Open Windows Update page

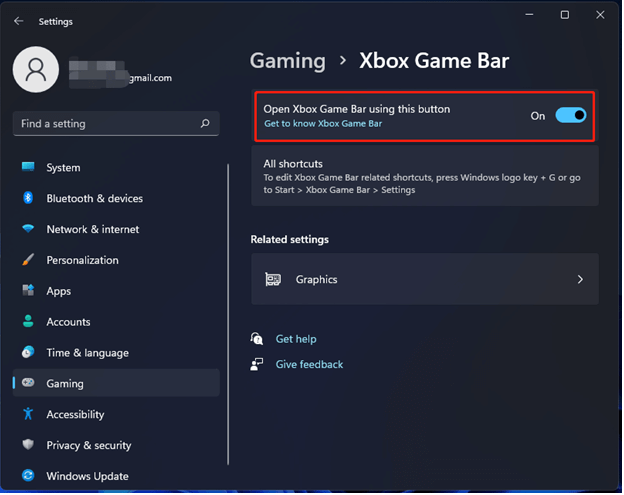coord(116,476)
